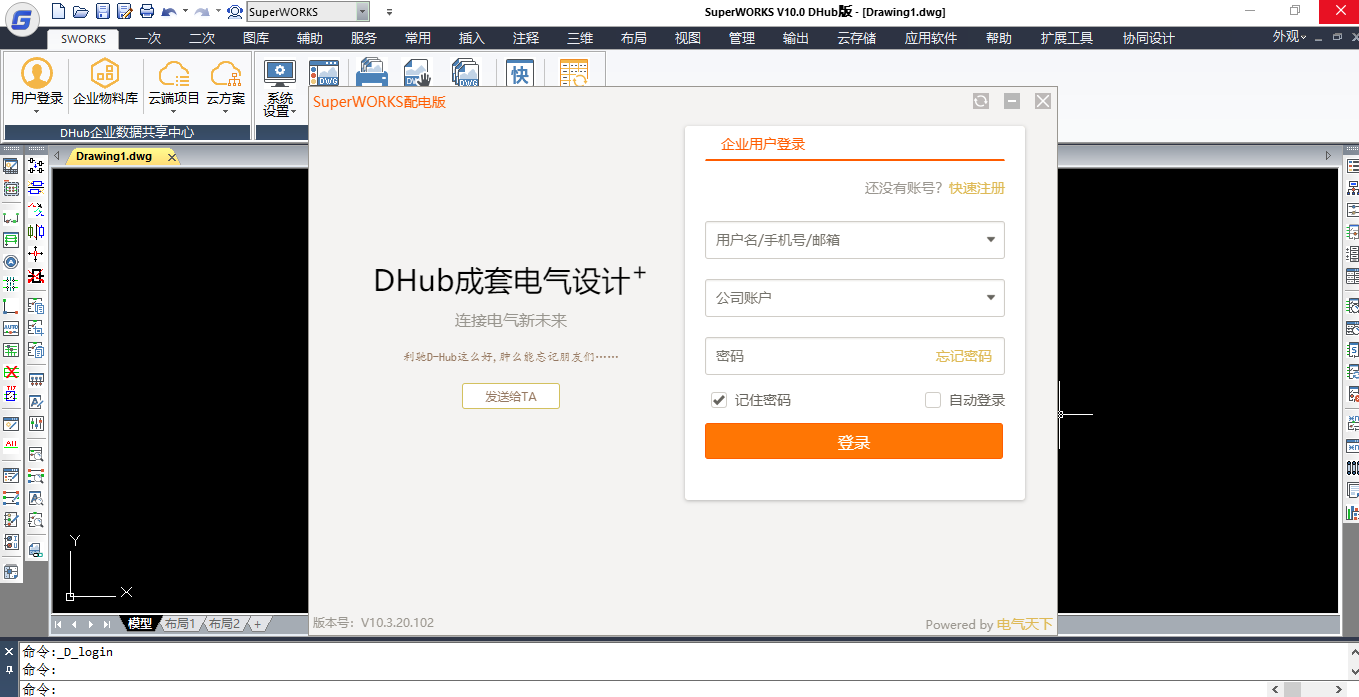Click the orange table refresh ribbon icon
Screen dimensions: 1359x697
click(x=574, y=74)
